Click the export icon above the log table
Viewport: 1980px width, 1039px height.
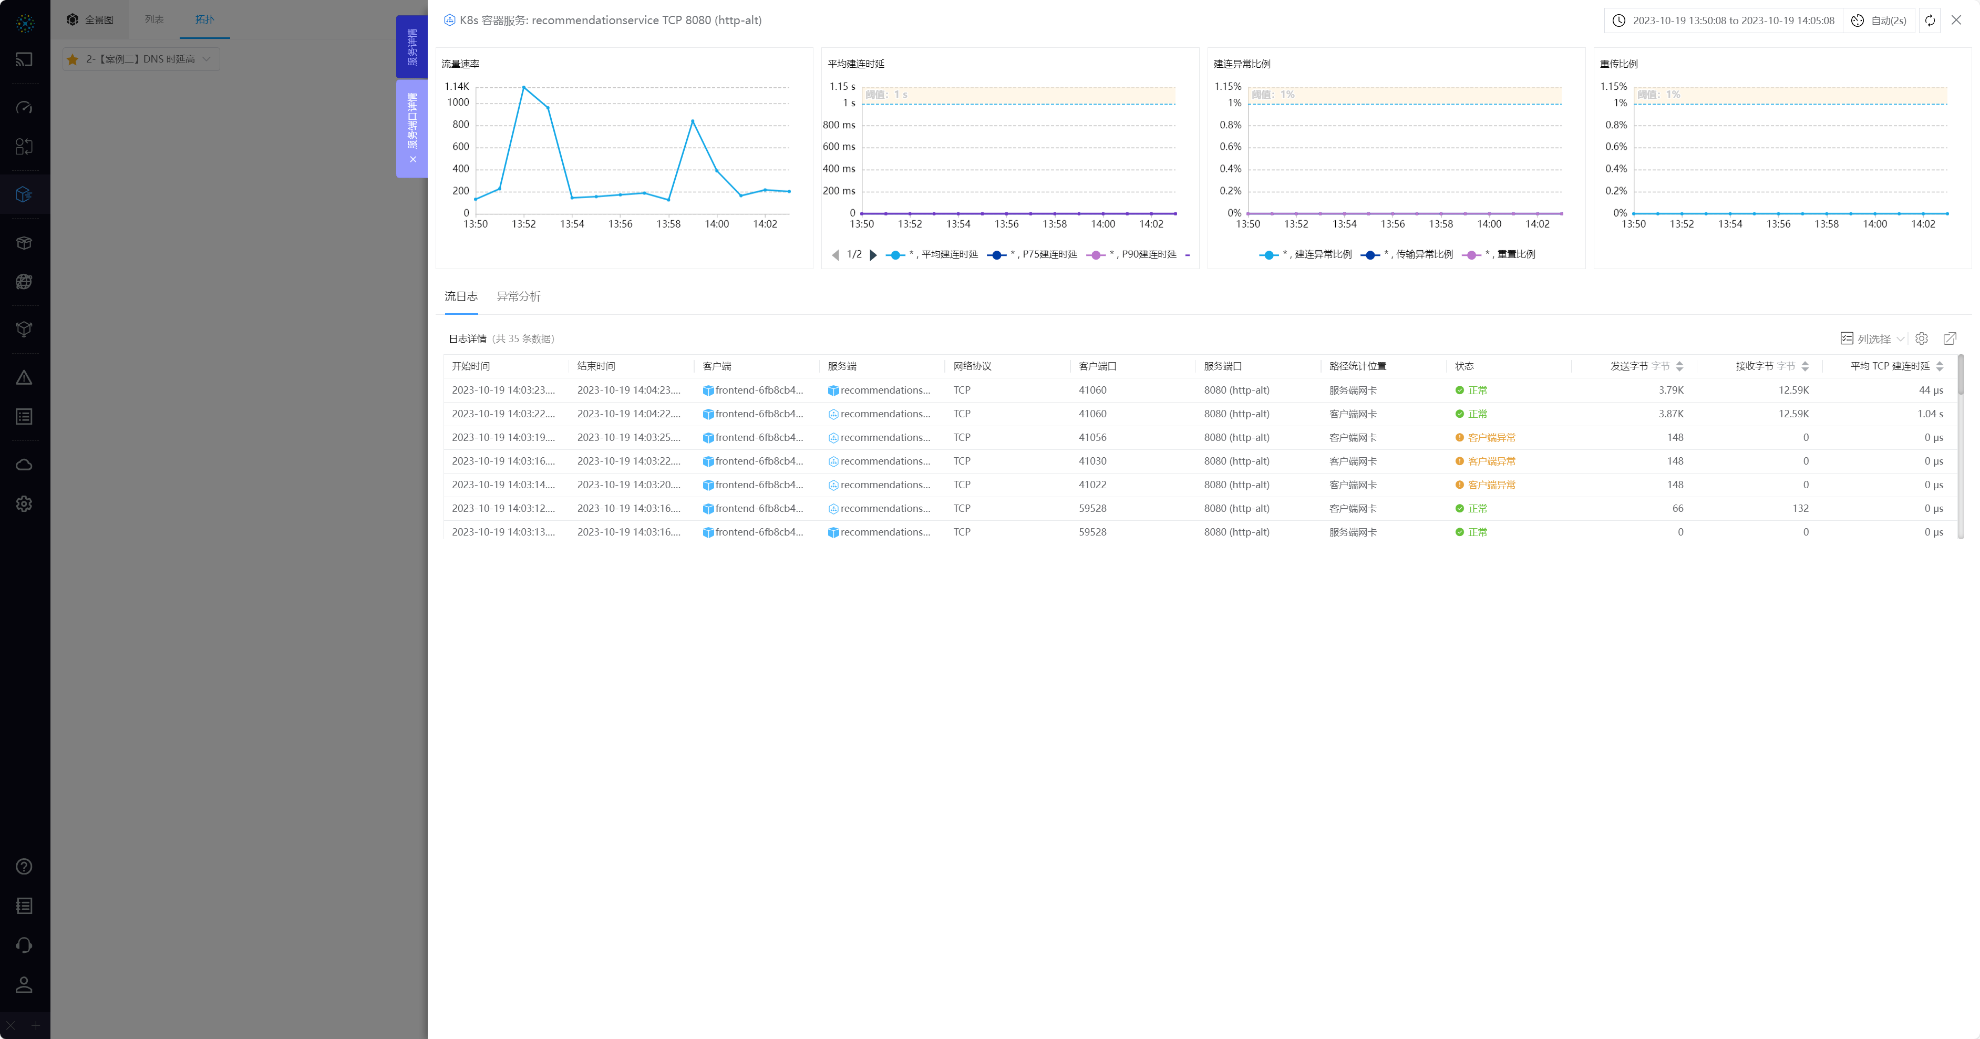(1949, 339)
